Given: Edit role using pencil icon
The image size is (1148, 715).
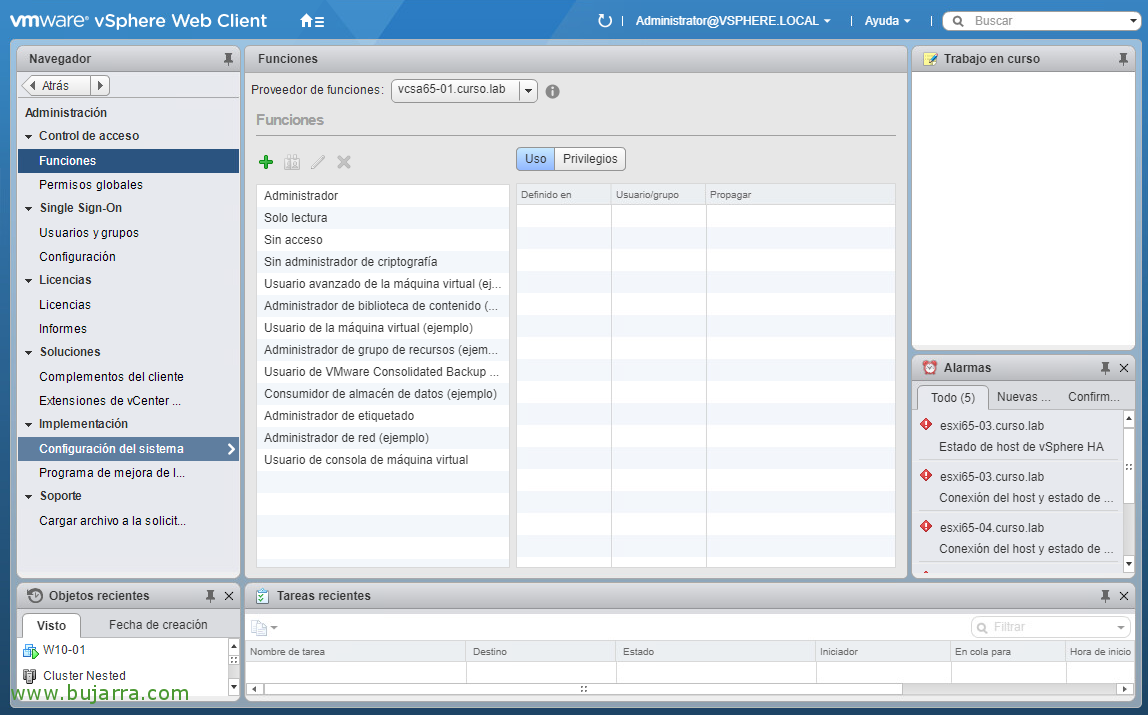Looking at the screenshot, I should 318,162.
